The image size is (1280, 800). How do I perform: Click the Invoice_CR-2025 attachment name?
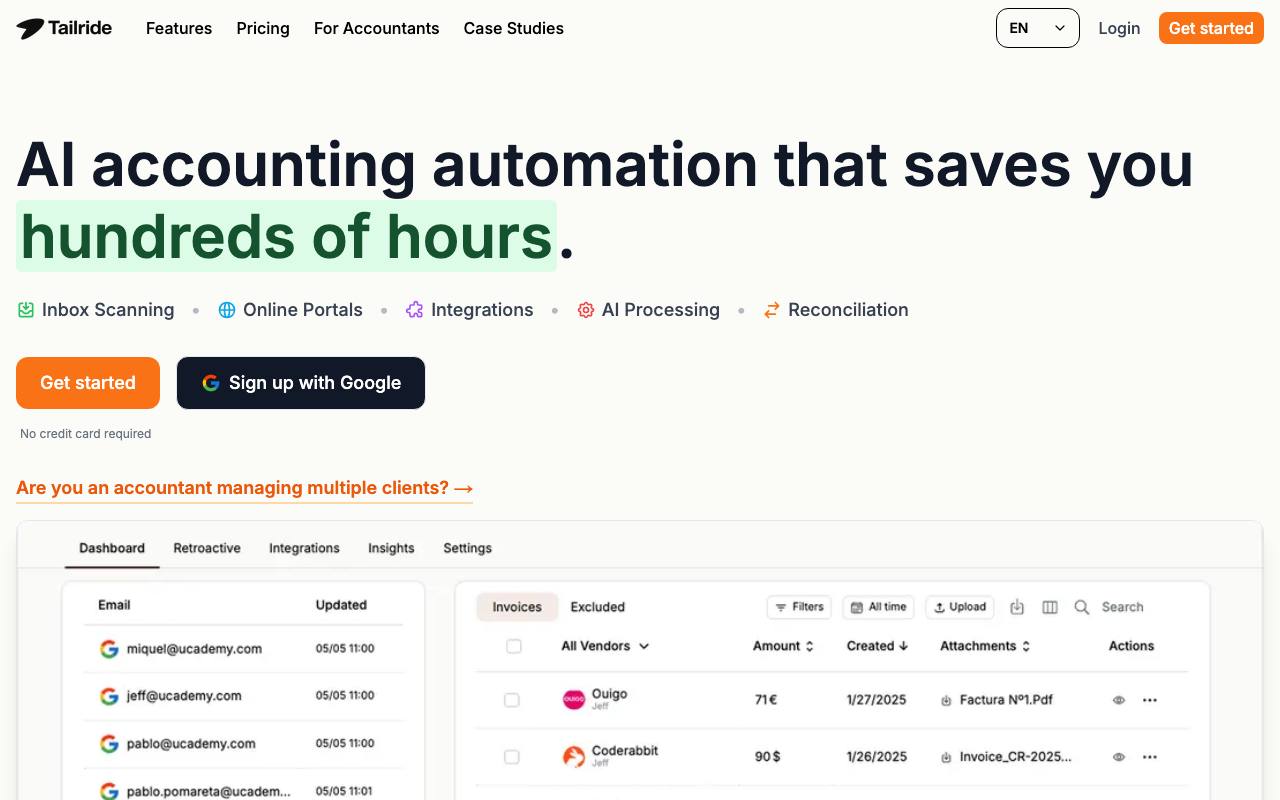click(x=1015, y=757)
